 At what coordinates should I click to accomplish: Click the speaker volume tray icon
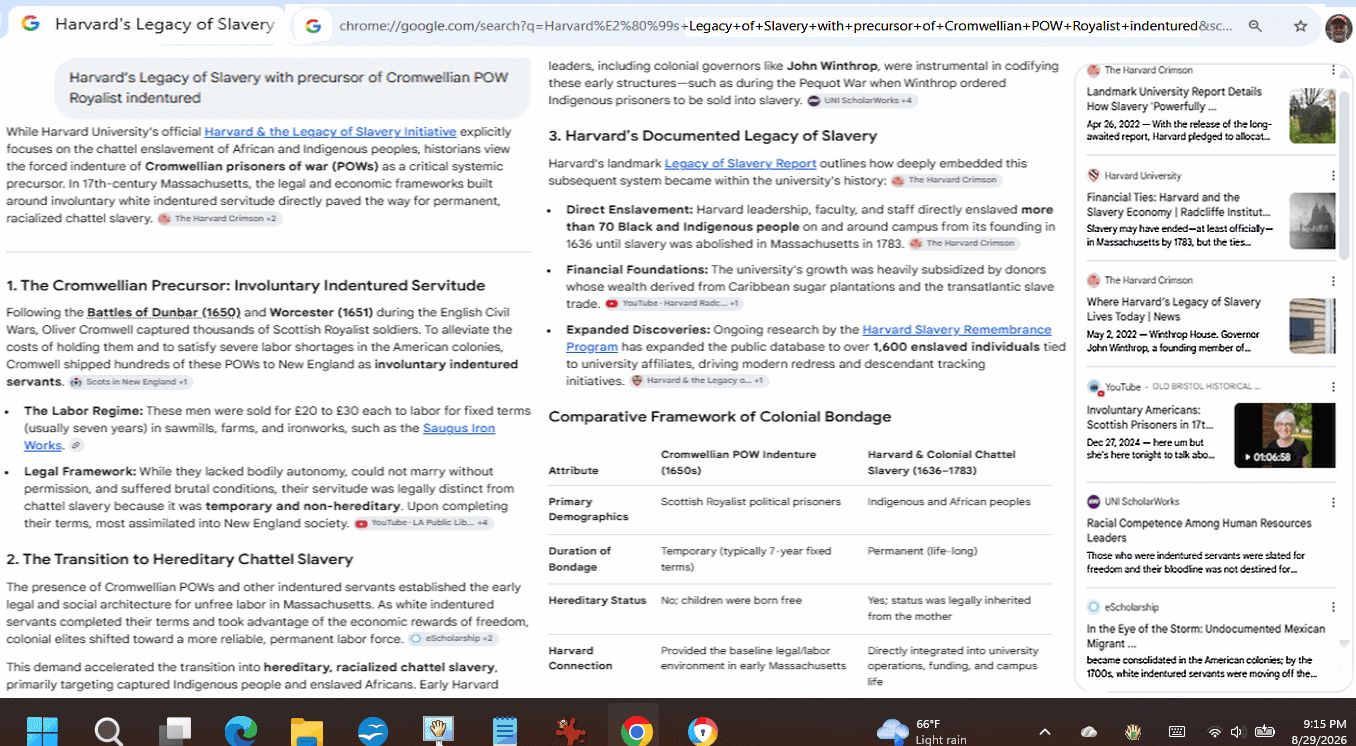point(1237,732)
